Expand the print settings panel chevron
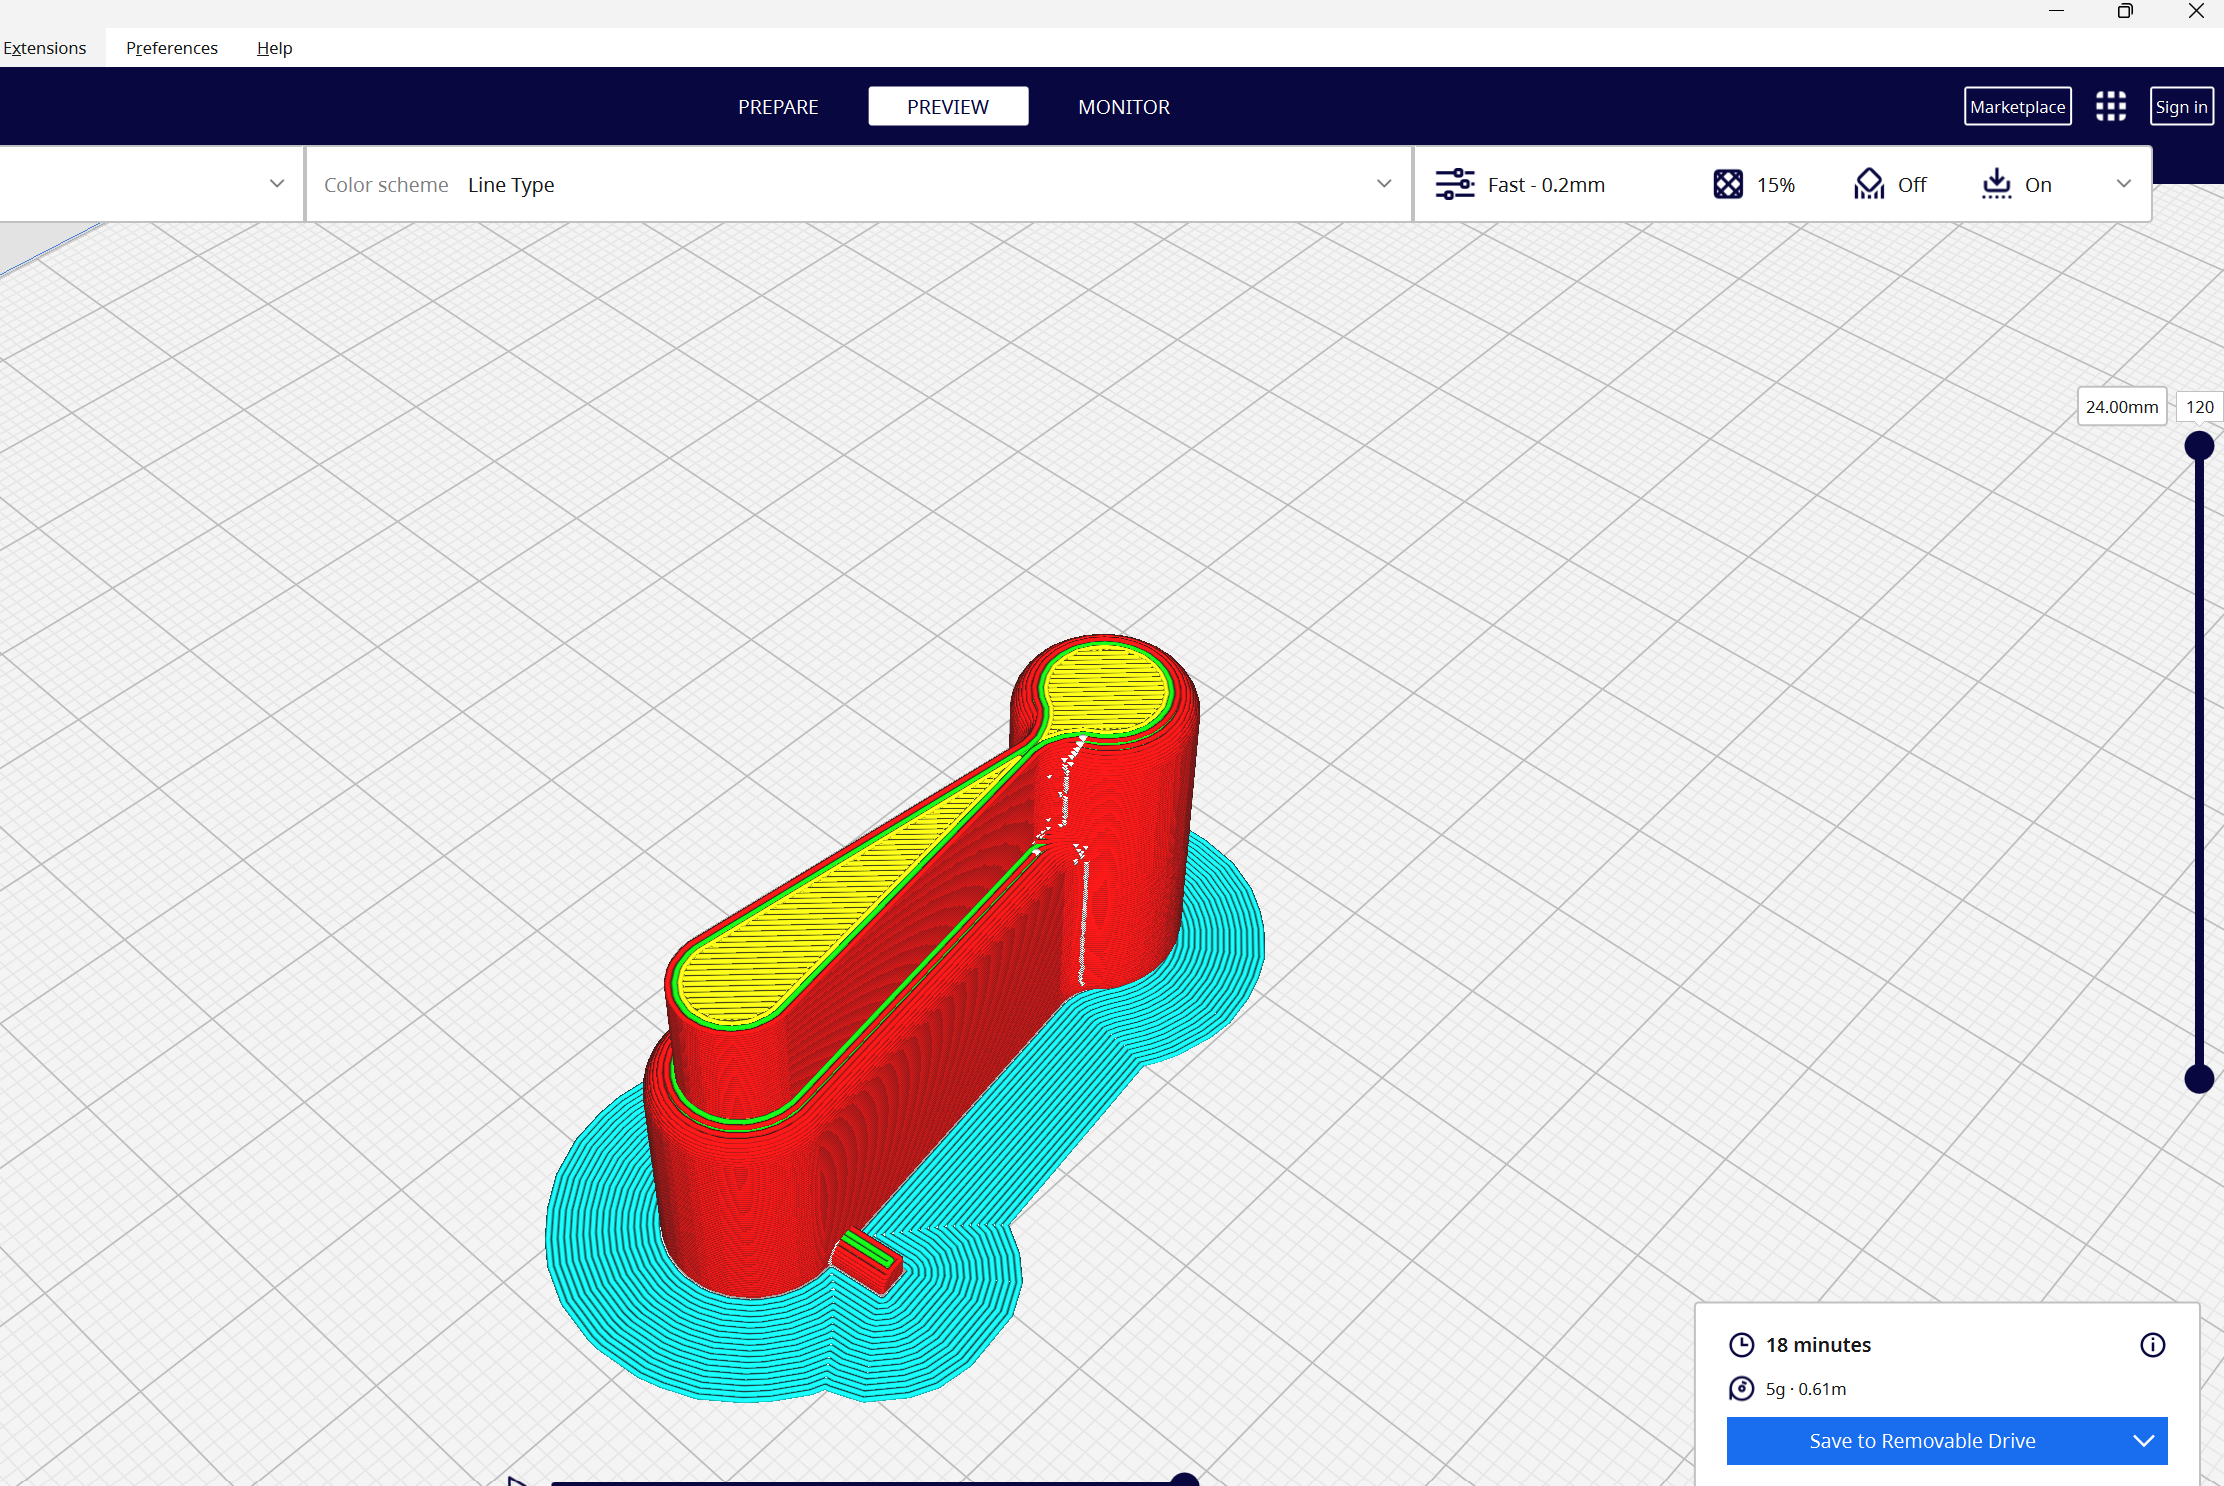Image resolution: width=2224 pixels, height=1486 pixels. [x=2124, y=184]
